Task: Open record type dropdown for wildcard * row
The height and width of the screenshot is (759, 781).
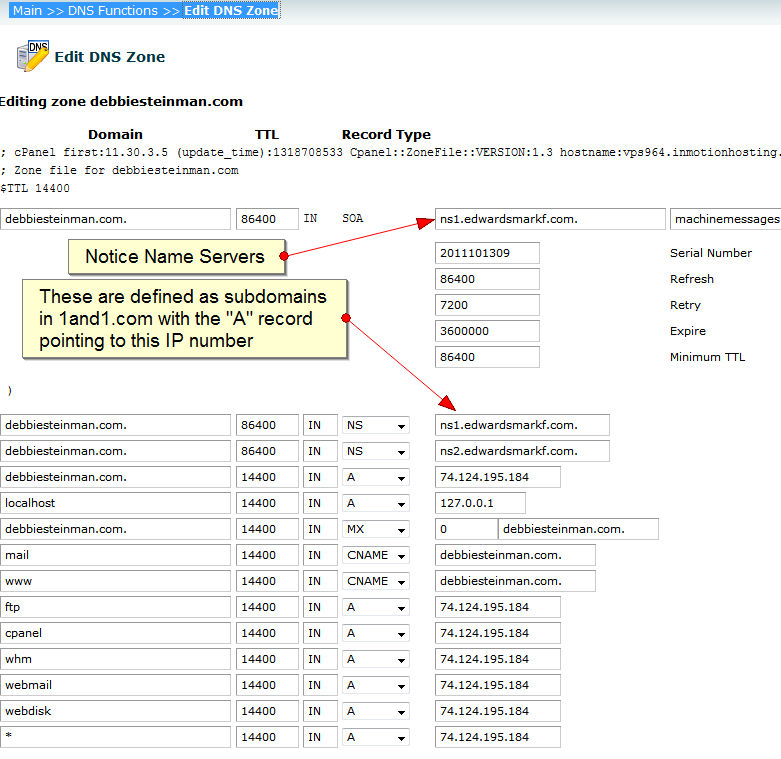Action: [x=376, y=737]
